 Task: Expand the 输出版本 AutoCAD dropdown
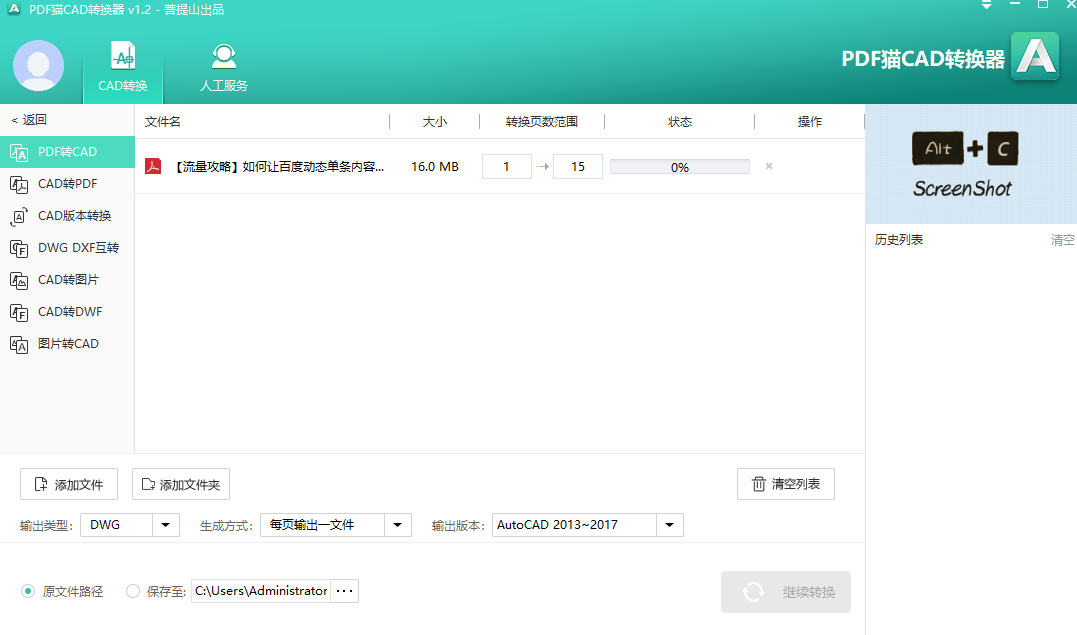670,525
